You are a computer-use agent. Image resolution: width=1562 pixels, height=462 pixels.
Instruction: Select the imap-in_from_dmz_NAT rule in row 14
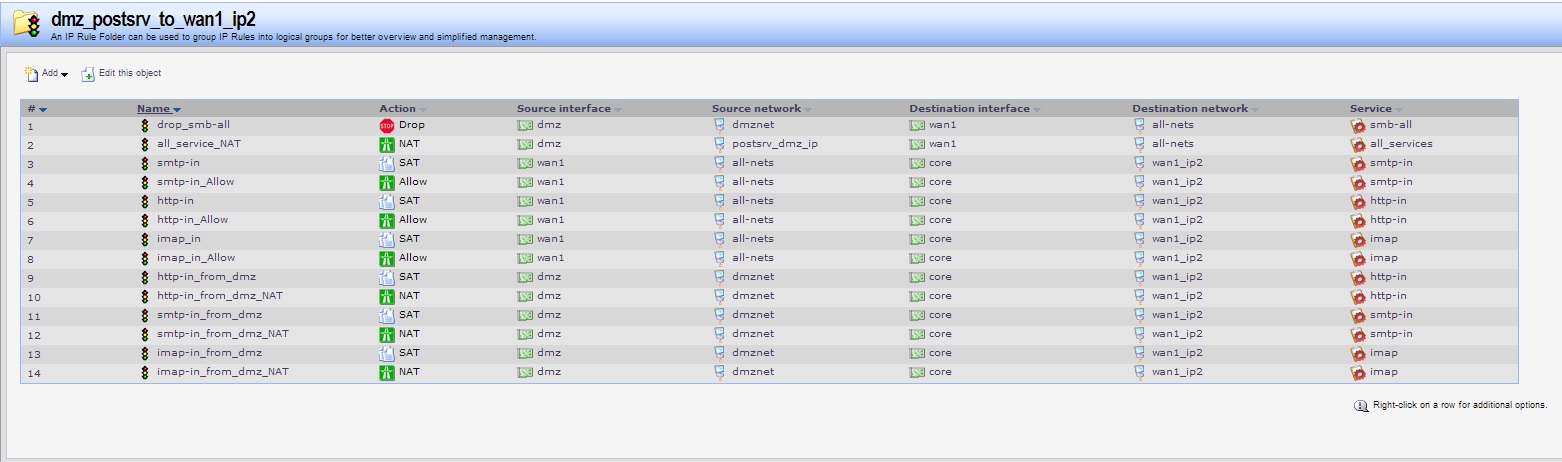(222, 372)
